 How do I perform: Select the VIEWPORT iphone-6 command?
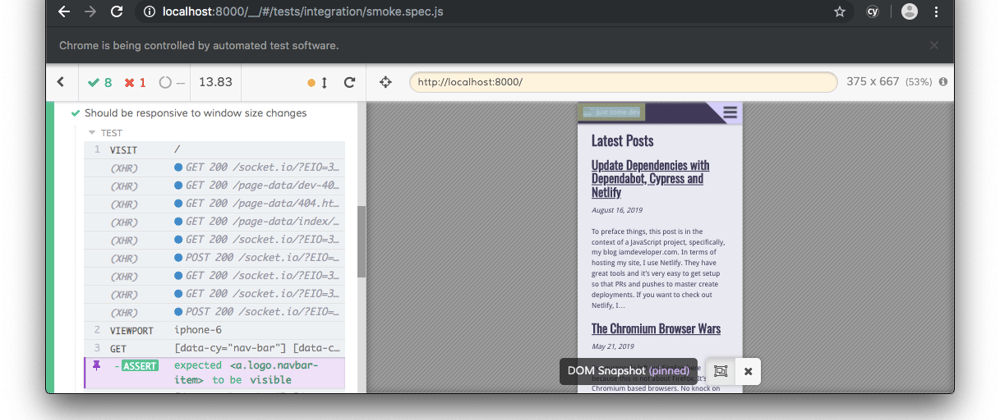(x=214, y=330)
